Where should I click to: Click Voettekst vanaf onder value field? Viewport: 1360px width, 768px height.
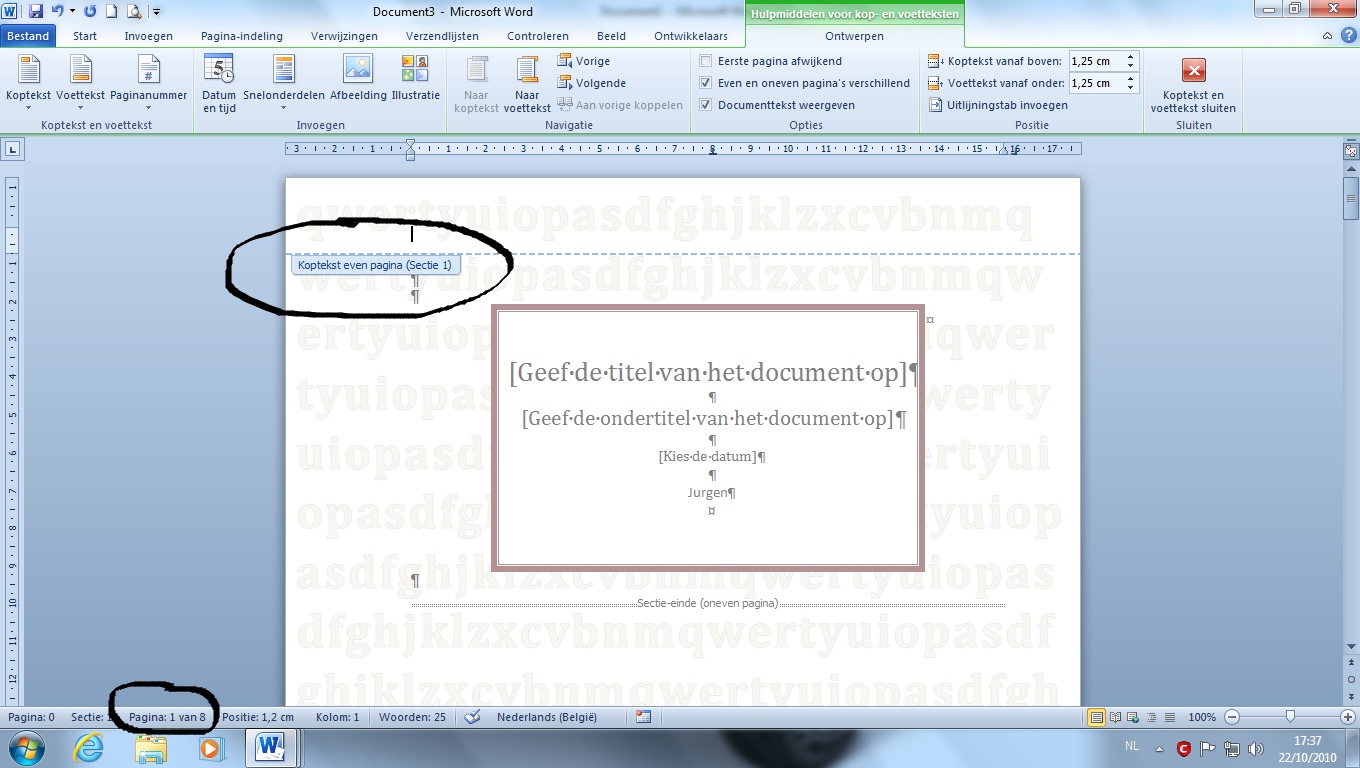click(1096, 83)
